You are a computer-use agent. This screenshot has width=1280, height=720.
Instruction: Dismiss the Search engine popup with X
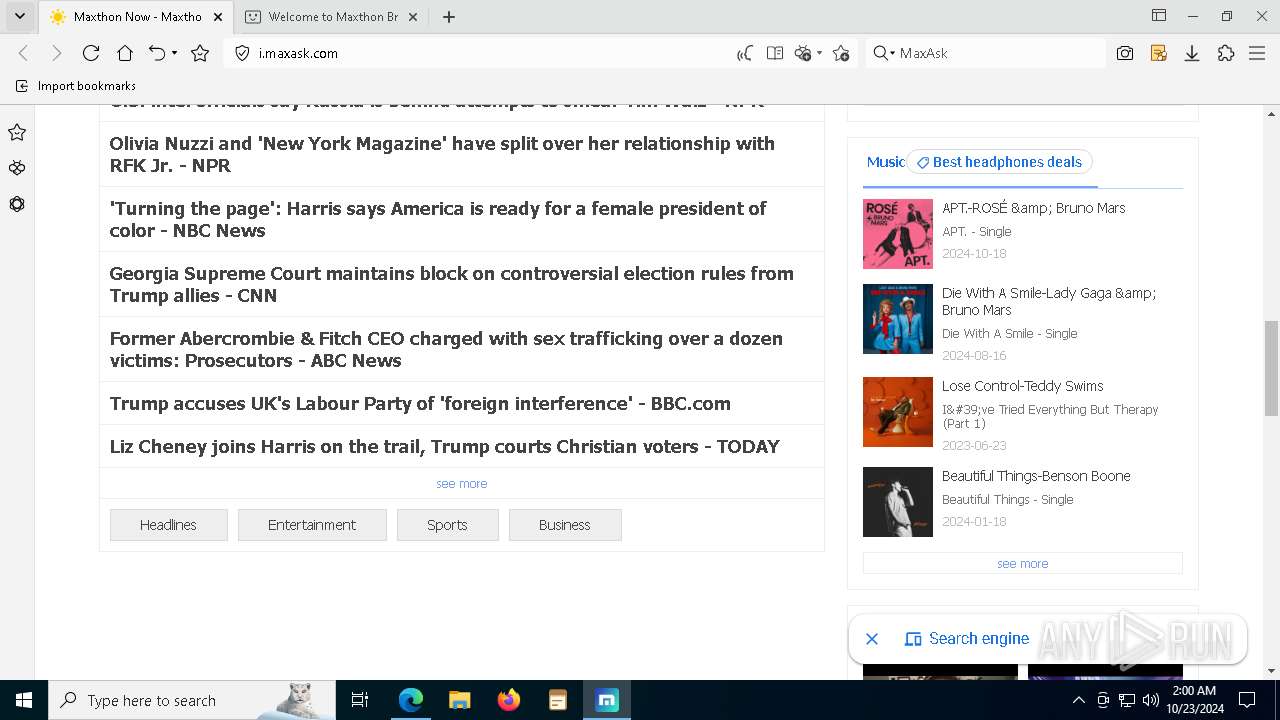pos(872,639)
